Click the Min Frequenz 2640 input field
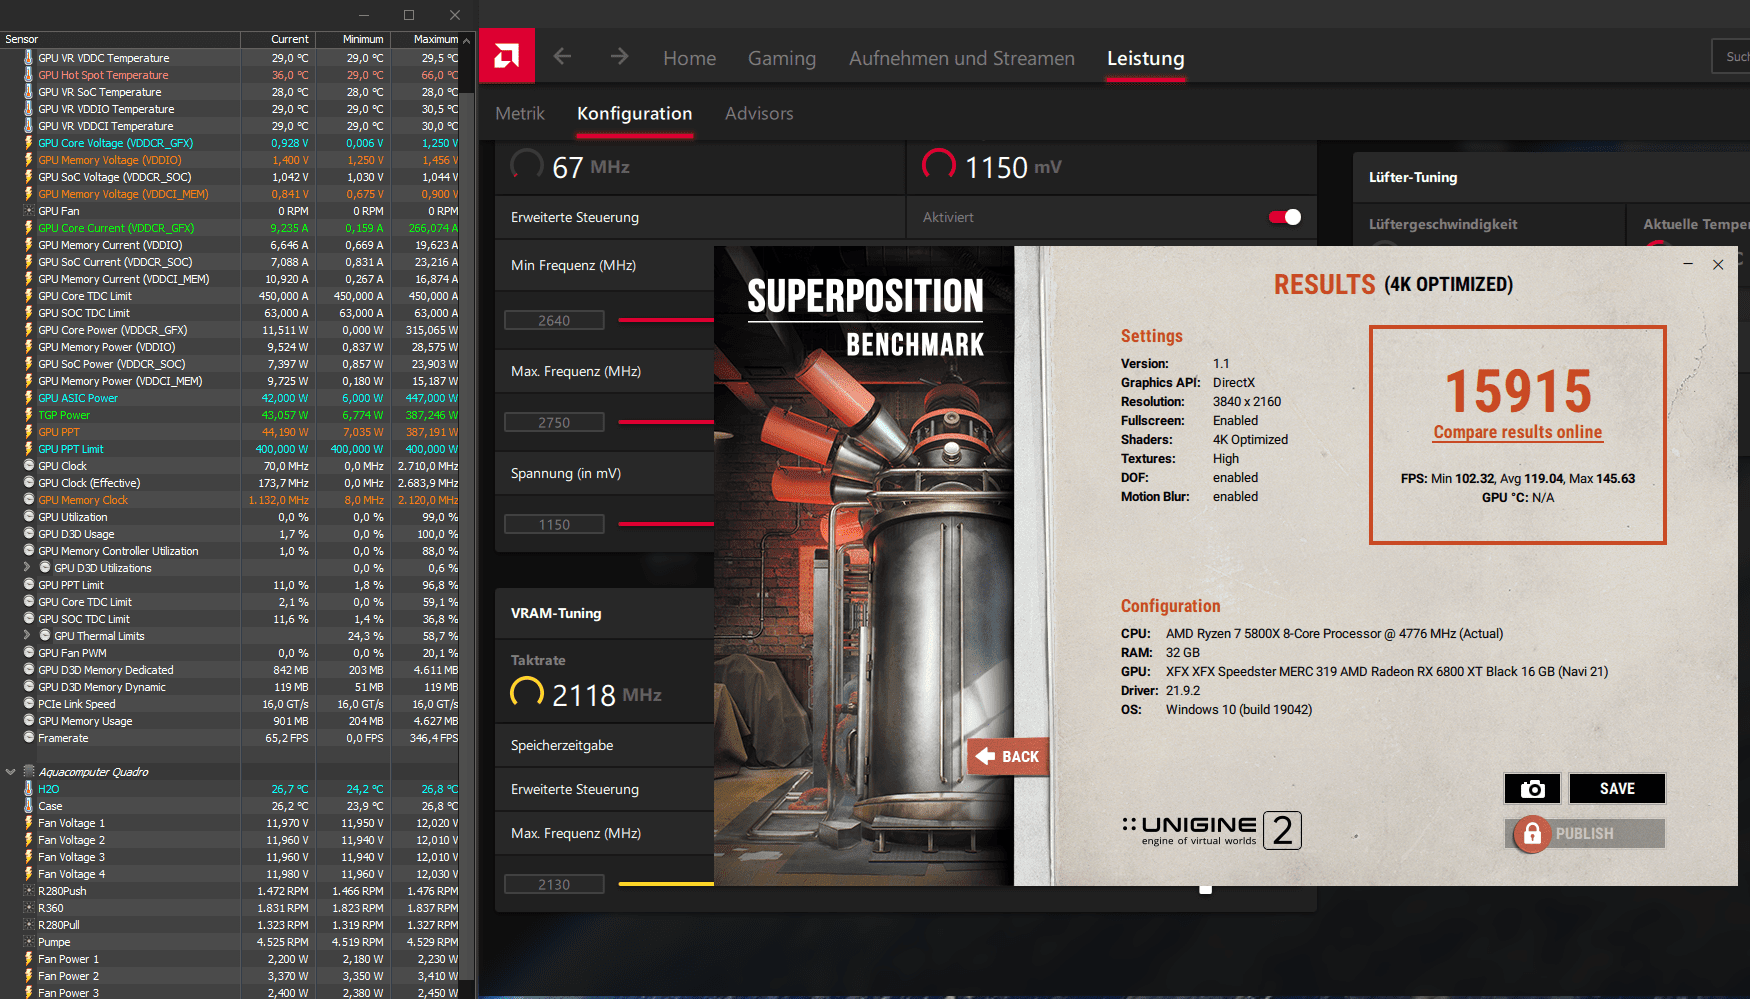Screen dimensions: 1750x999 click(x=554, y=320)
